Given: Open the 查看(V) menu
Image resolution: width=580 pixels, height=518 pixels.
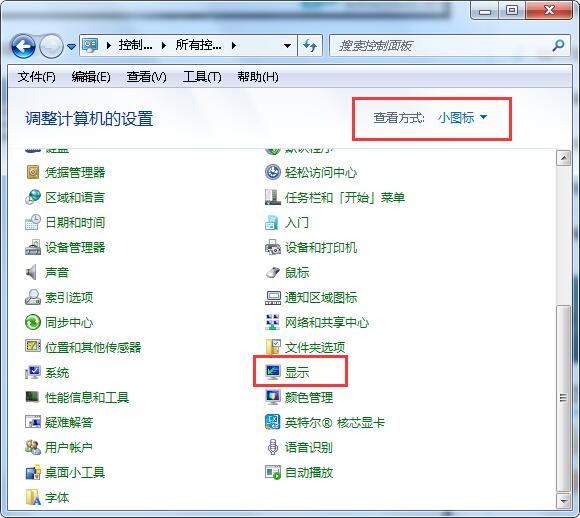Looking at the screenshot, I should click(x=146, y=77).
